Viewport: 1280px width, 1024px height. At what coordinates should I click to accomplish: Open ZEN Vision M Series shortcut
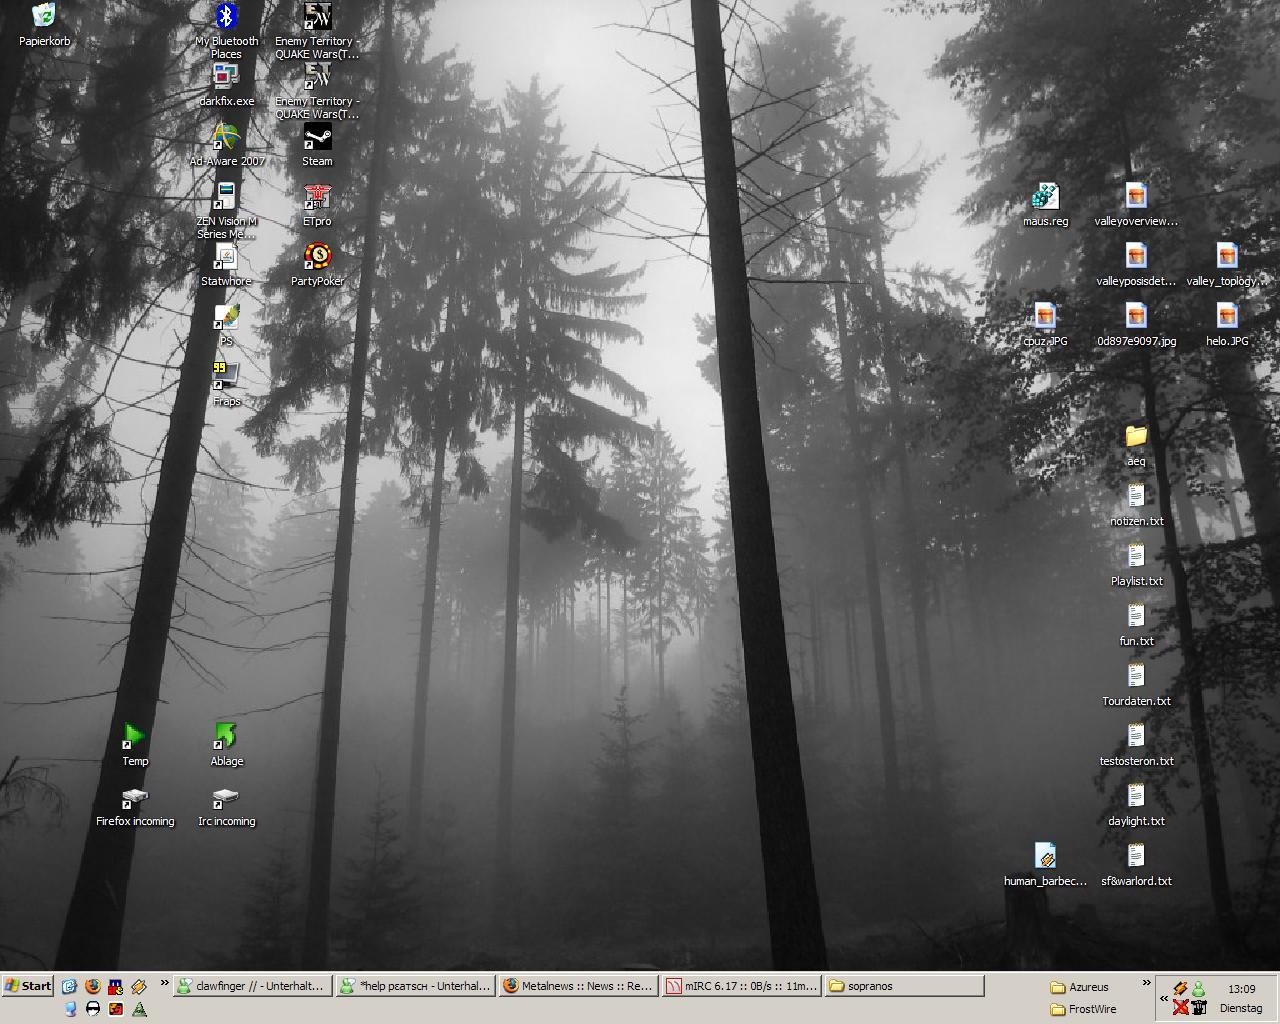[226, 210]
